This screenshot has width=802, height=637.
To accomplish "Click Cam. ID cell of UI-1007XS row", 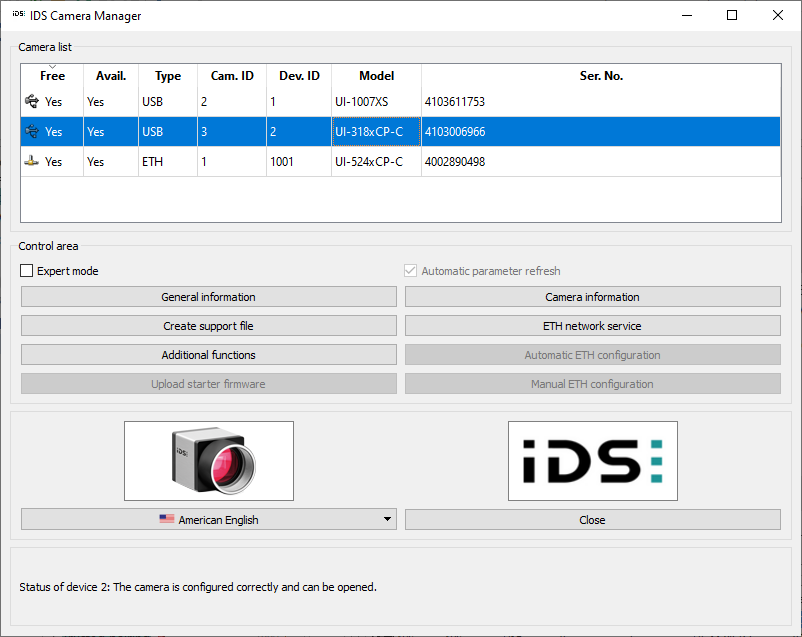I will tap(232, 102).
